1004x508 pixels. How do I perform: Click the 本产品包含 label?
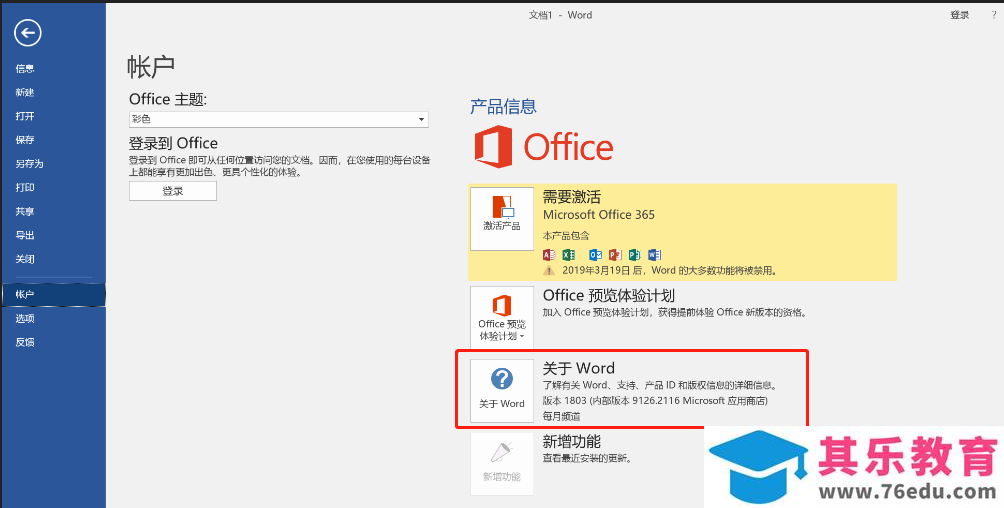pos(566,236)
